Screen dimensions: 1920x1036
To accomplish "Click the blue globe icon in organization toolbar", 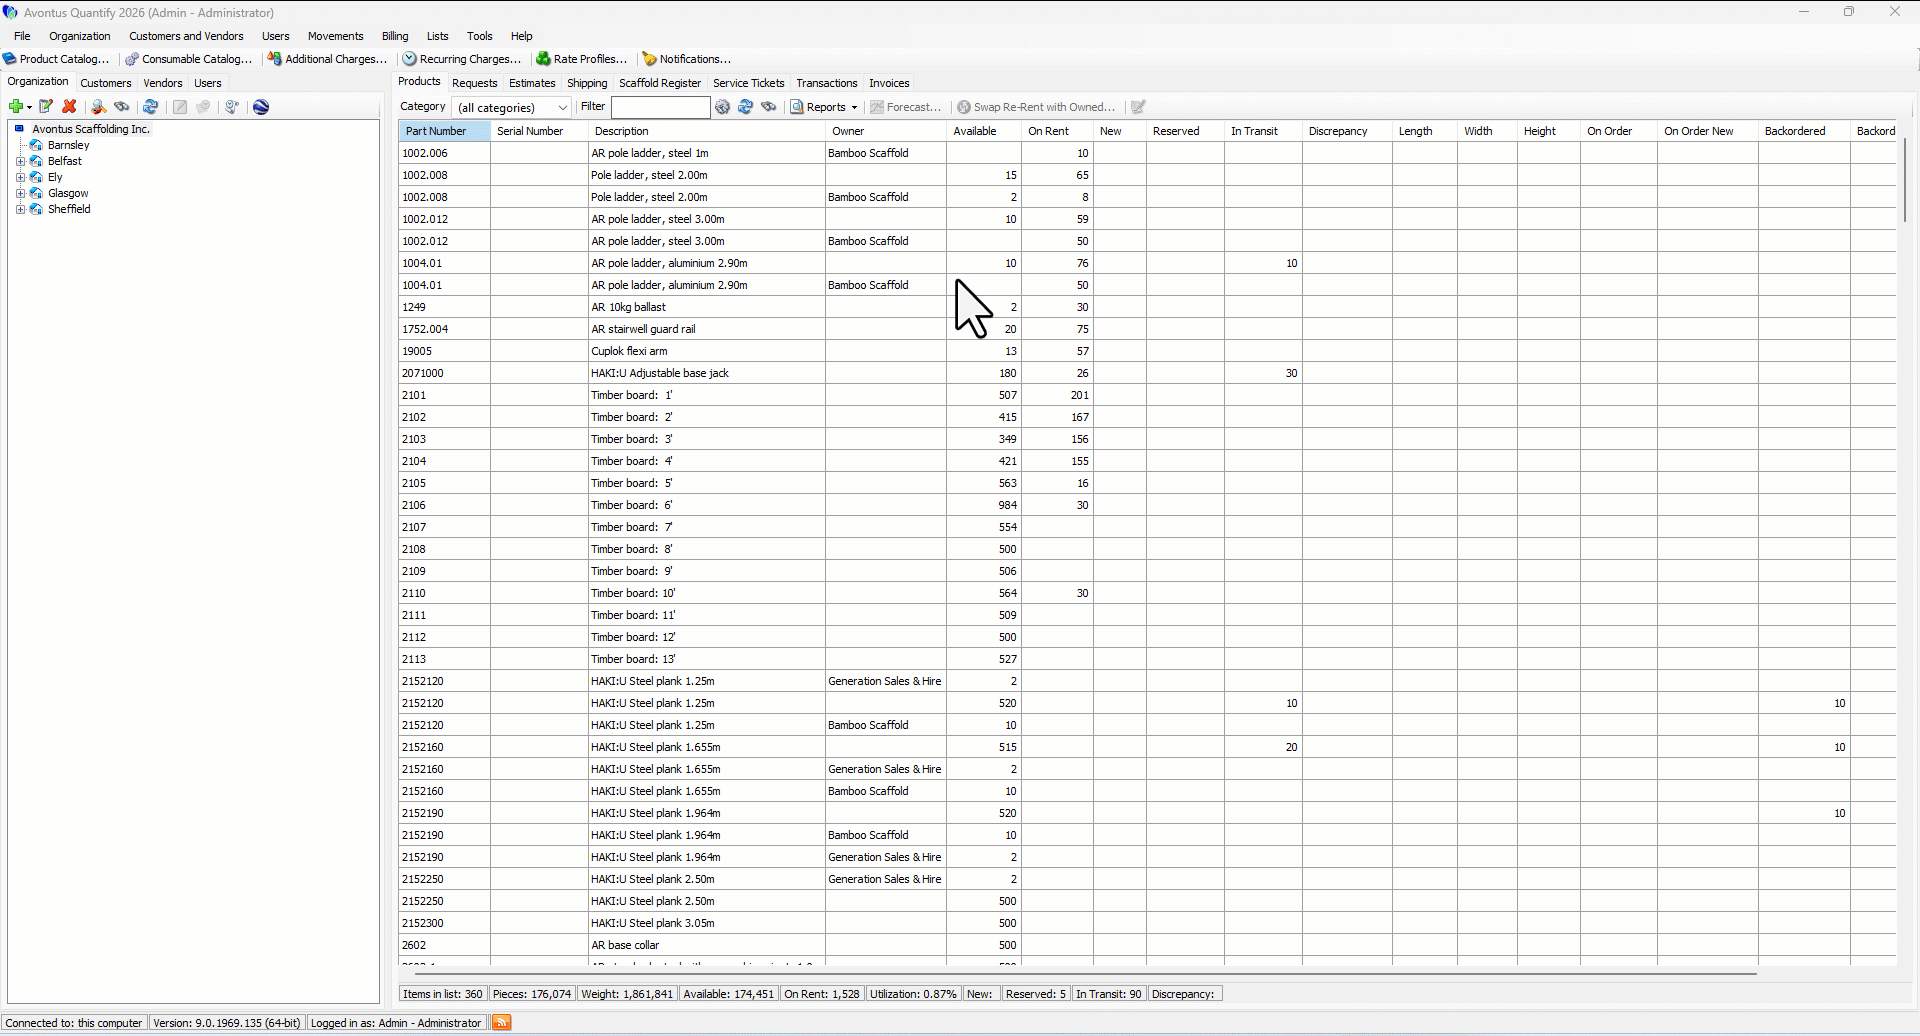I will [x=261, y=107].
